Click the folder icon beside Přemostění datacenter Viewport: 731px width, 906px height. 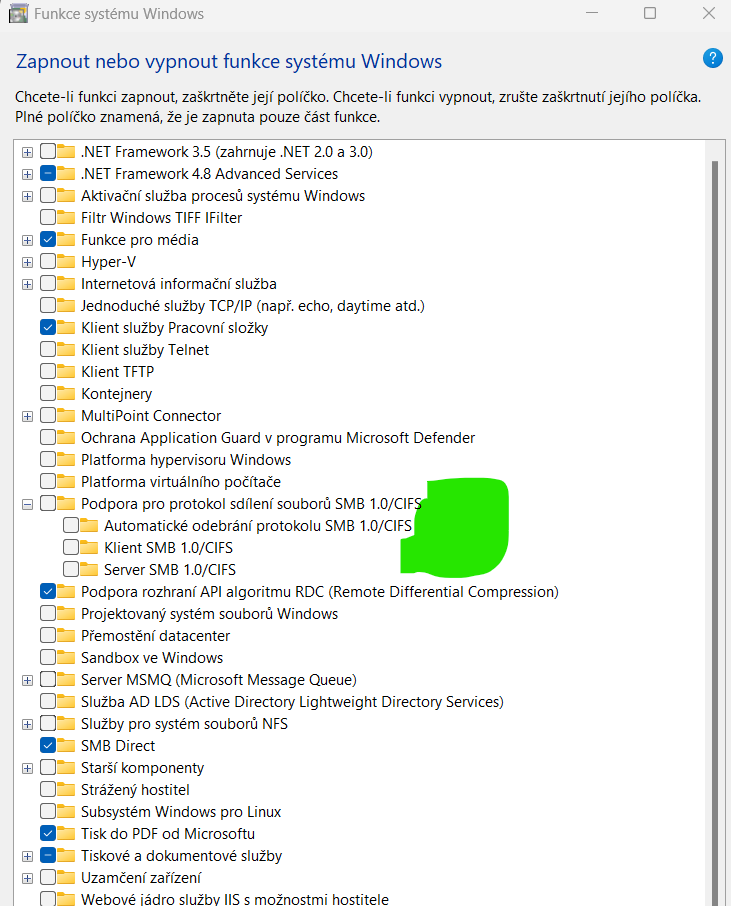(x=66, y=636)
